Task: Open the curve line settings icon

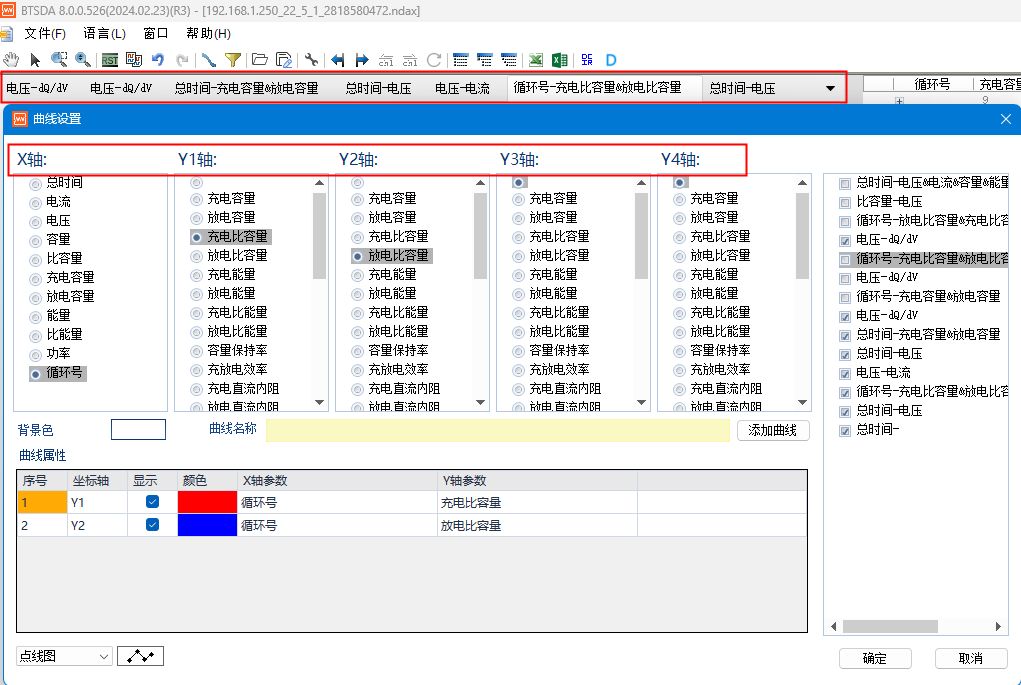Action: 208,60
